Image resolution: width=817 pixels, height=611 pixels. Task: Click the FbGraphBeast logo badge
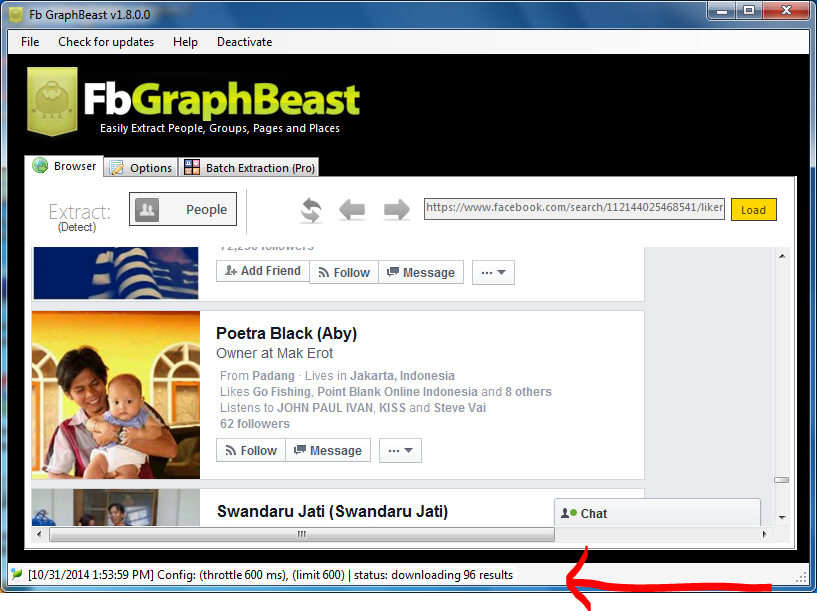pos(52,101)
